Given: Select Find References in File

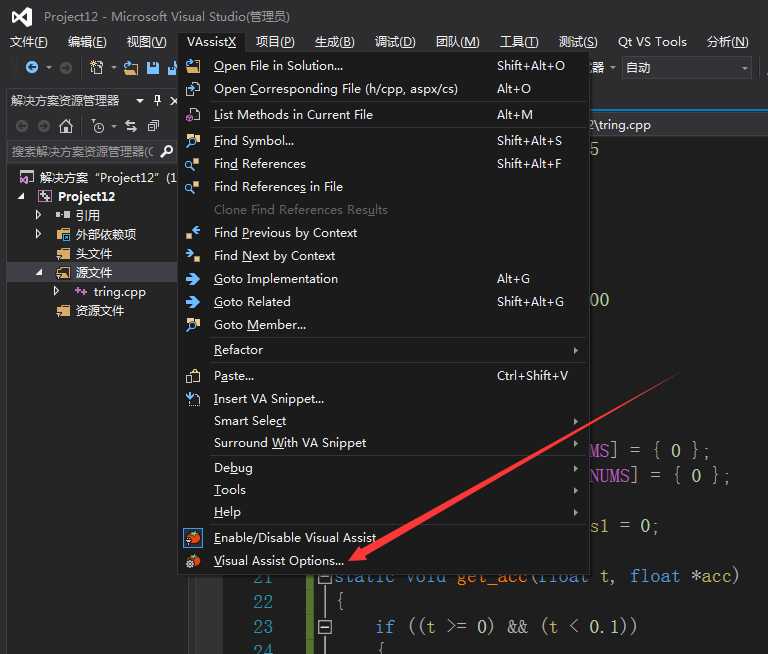Looking at the screenshot, I should 384,187.
